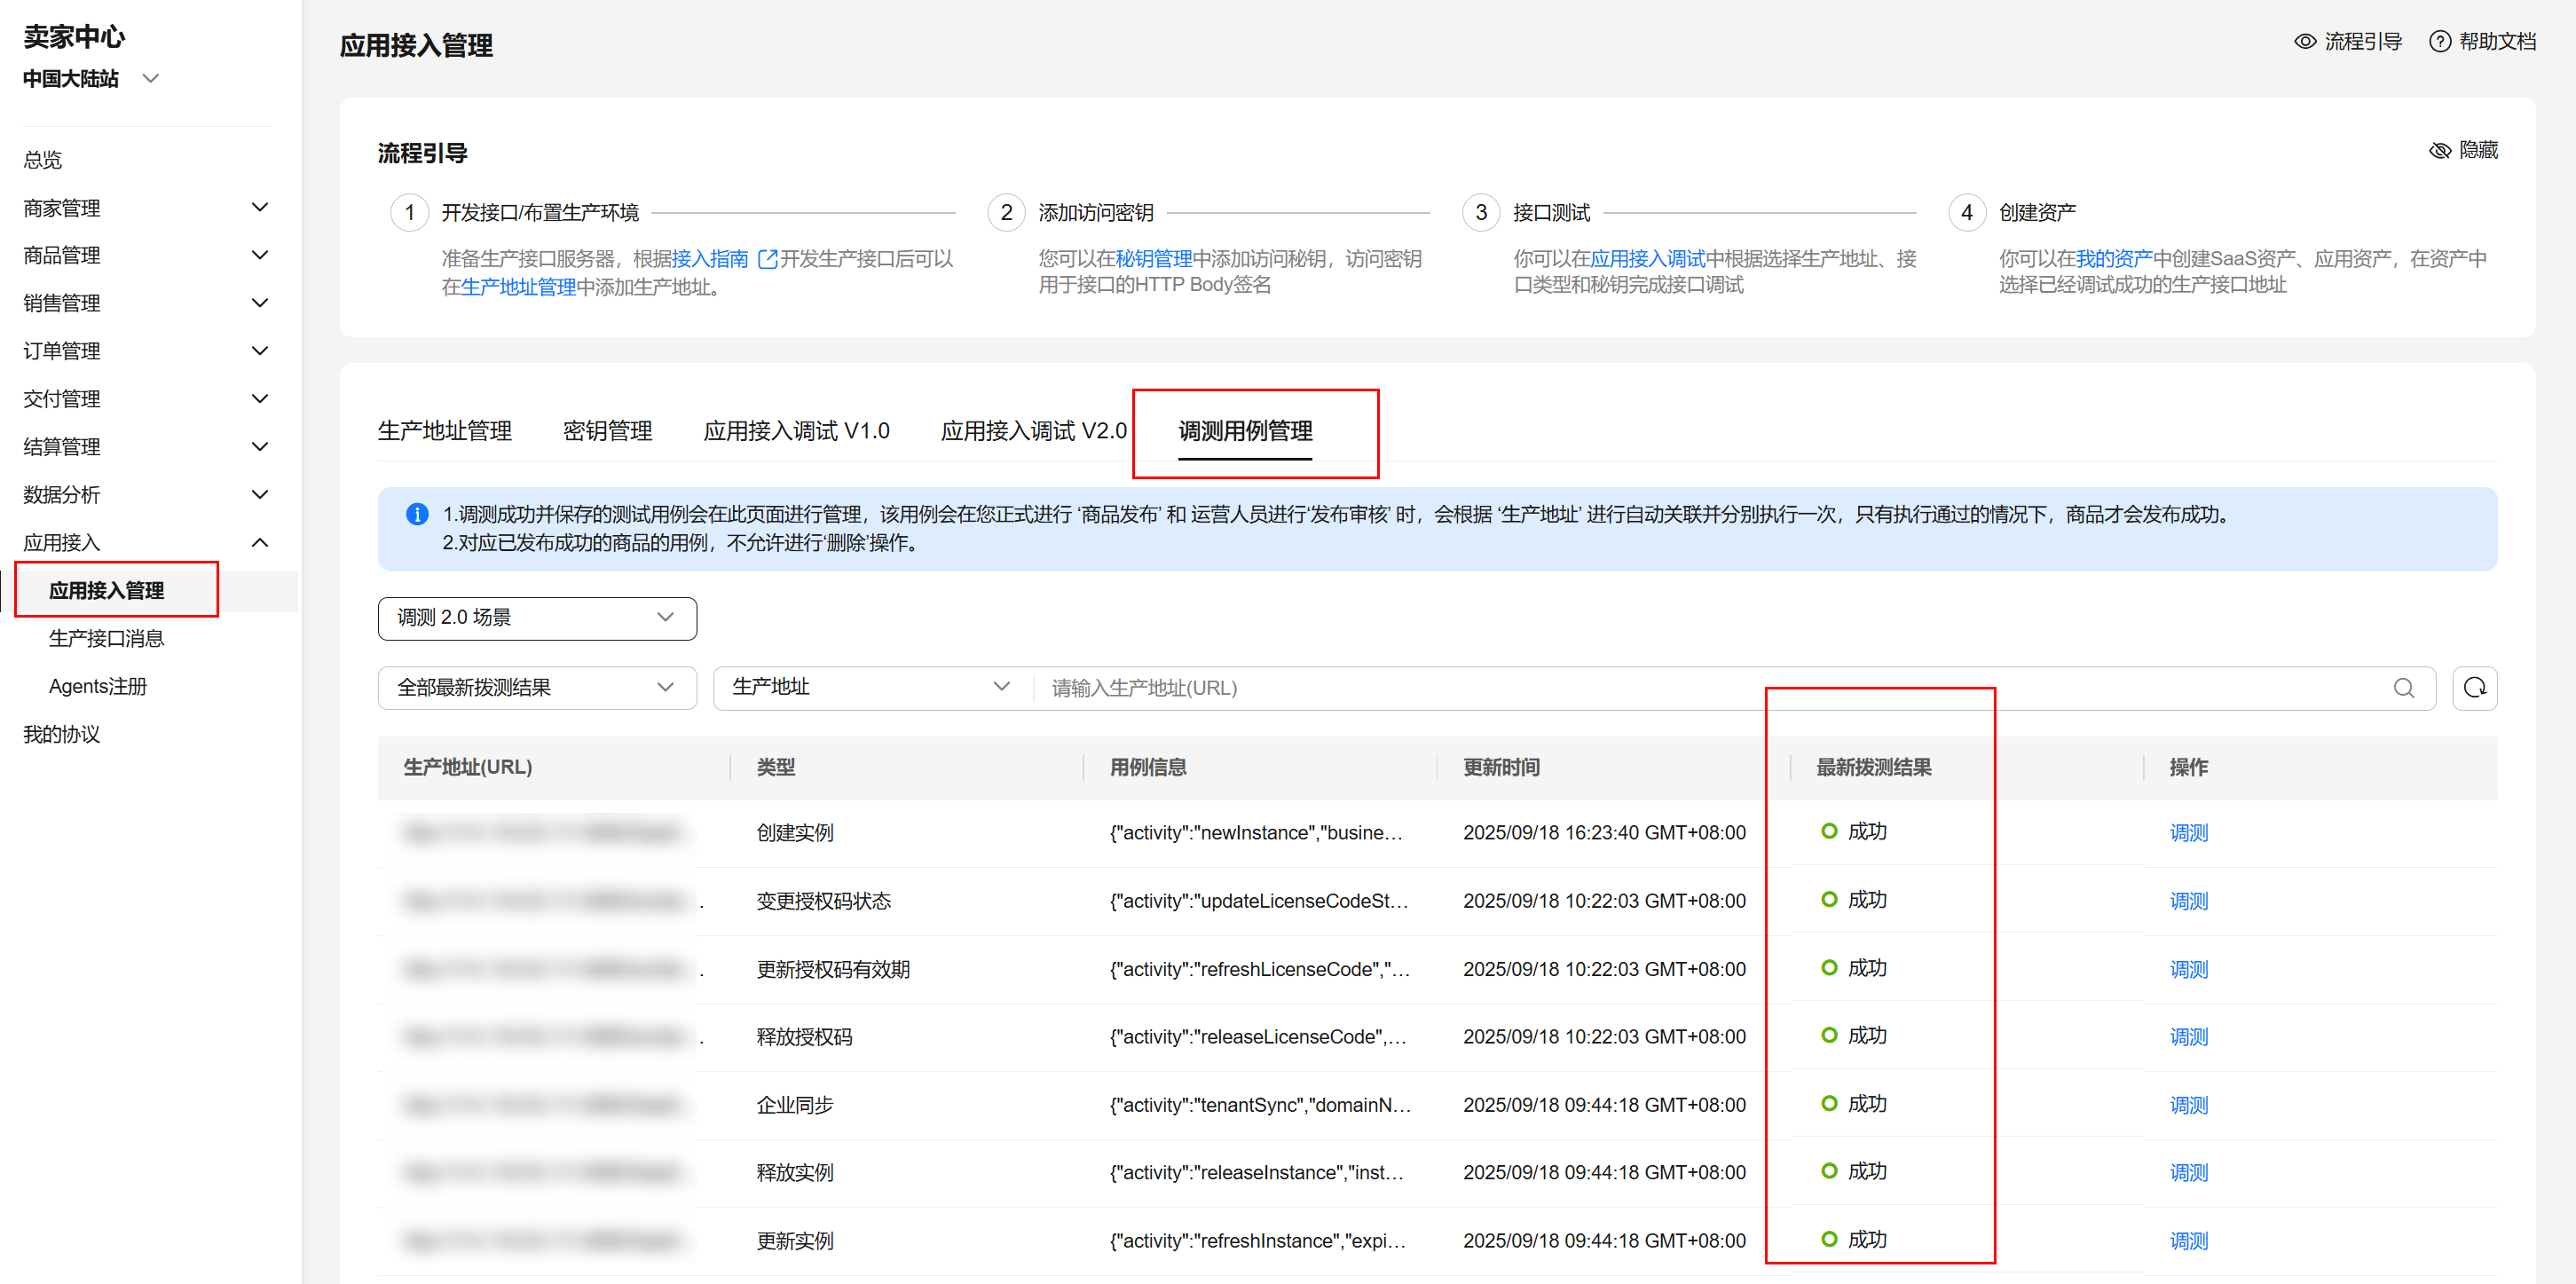2576x1284 pixels.
Task: Click step 1 circle in 流程引导
Action: (409, 212)
